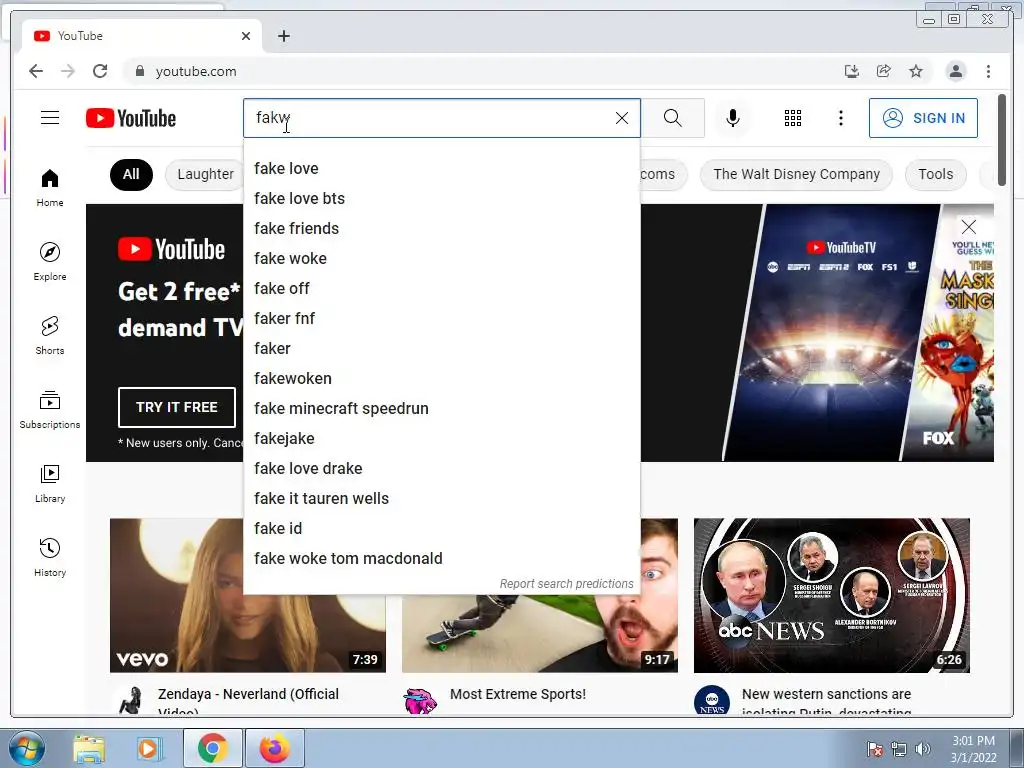Pick 'fake minecraft speedrun' suggestion
Screen dimensions: 1024x768
pyautogui.click(x=441, y=409)
